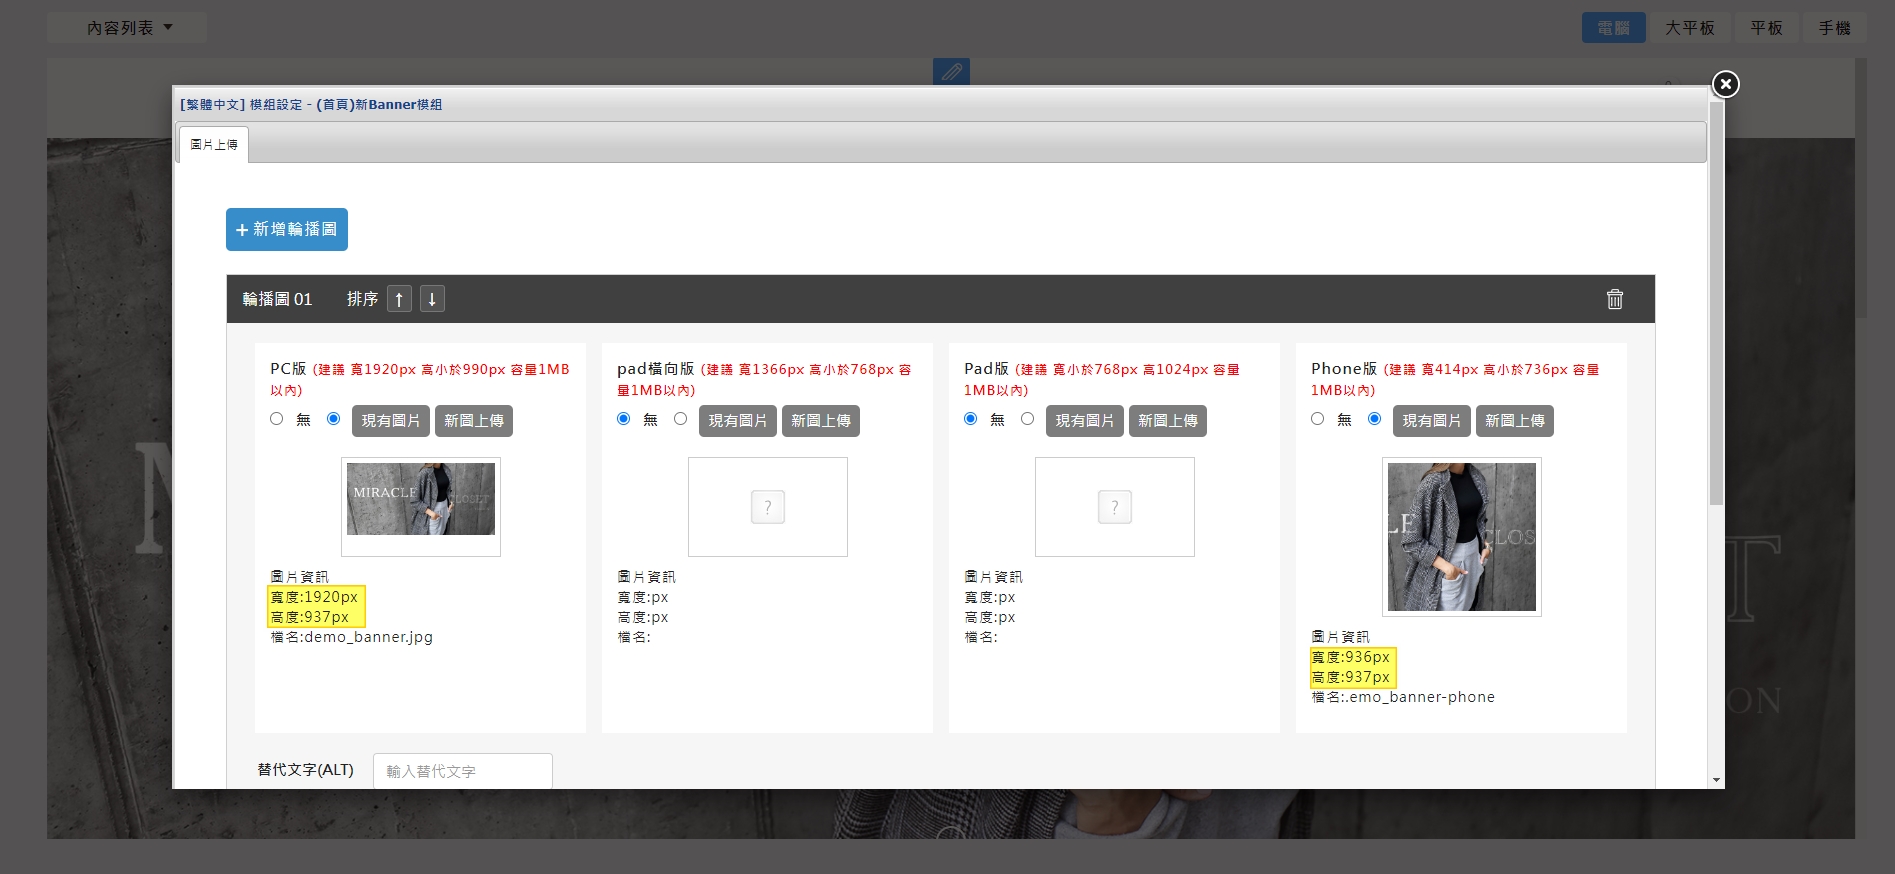This screenshot has height=874, width=1895.
Task: Click the blue pencil edit icon
Action: (x=951, y=71)
